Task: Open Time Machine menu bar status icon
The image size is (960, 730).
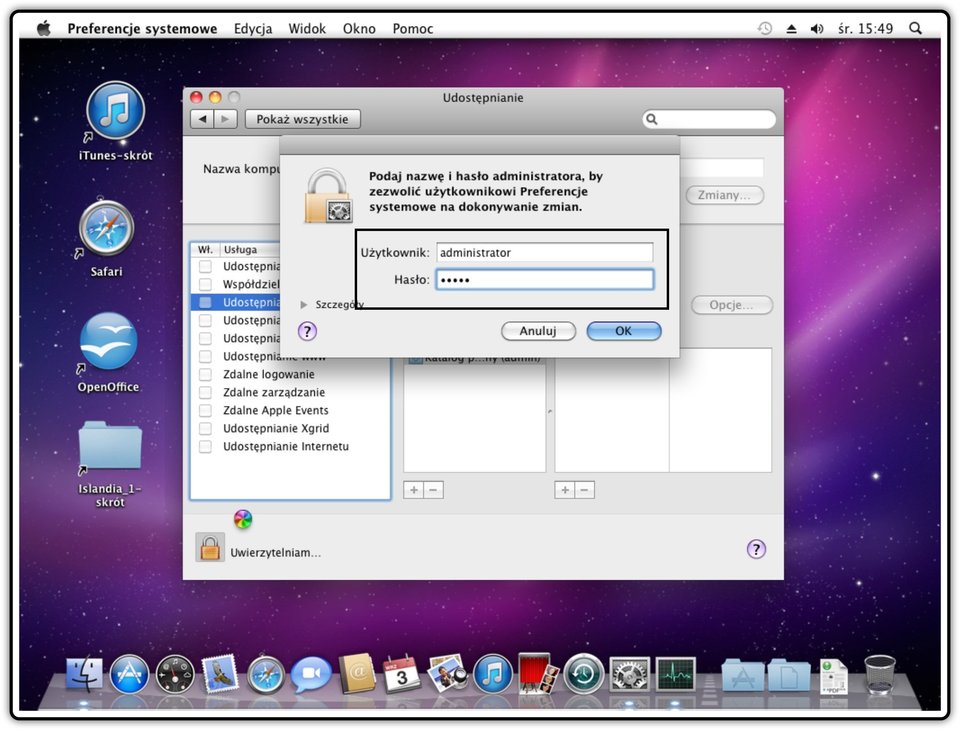Action: 765,28
